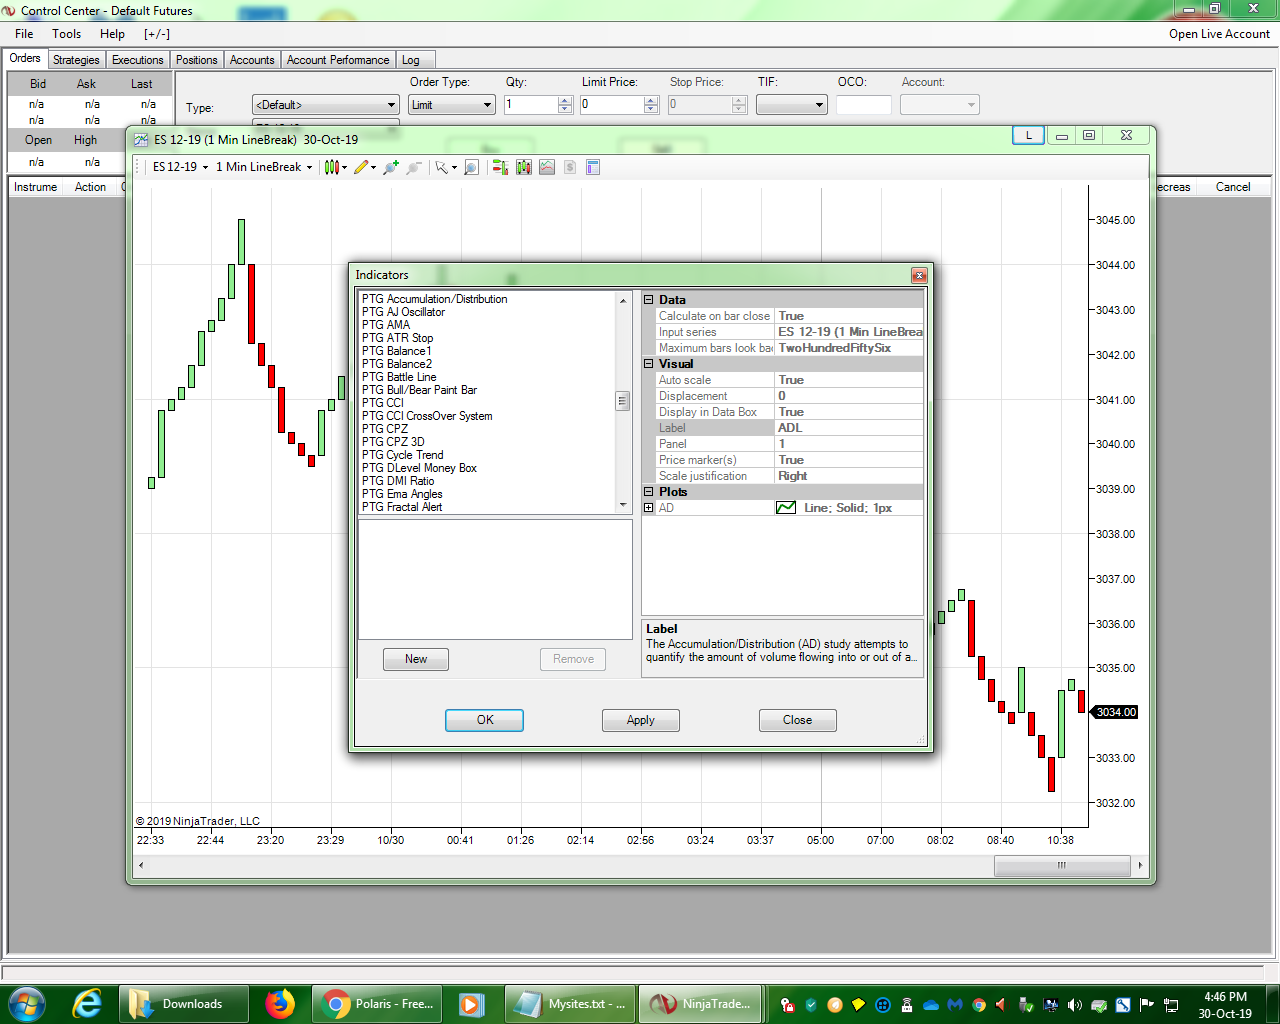Click the Open Live Account link
The image size is (1280, 1024).
1219,34
